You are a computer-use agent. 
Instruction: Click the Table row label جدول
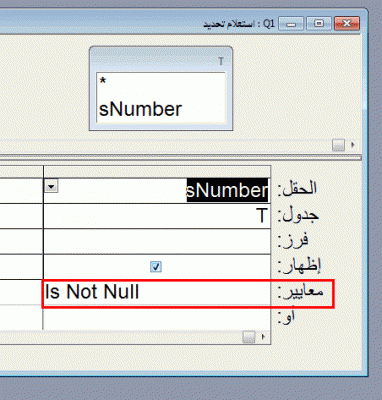point(298,216)
